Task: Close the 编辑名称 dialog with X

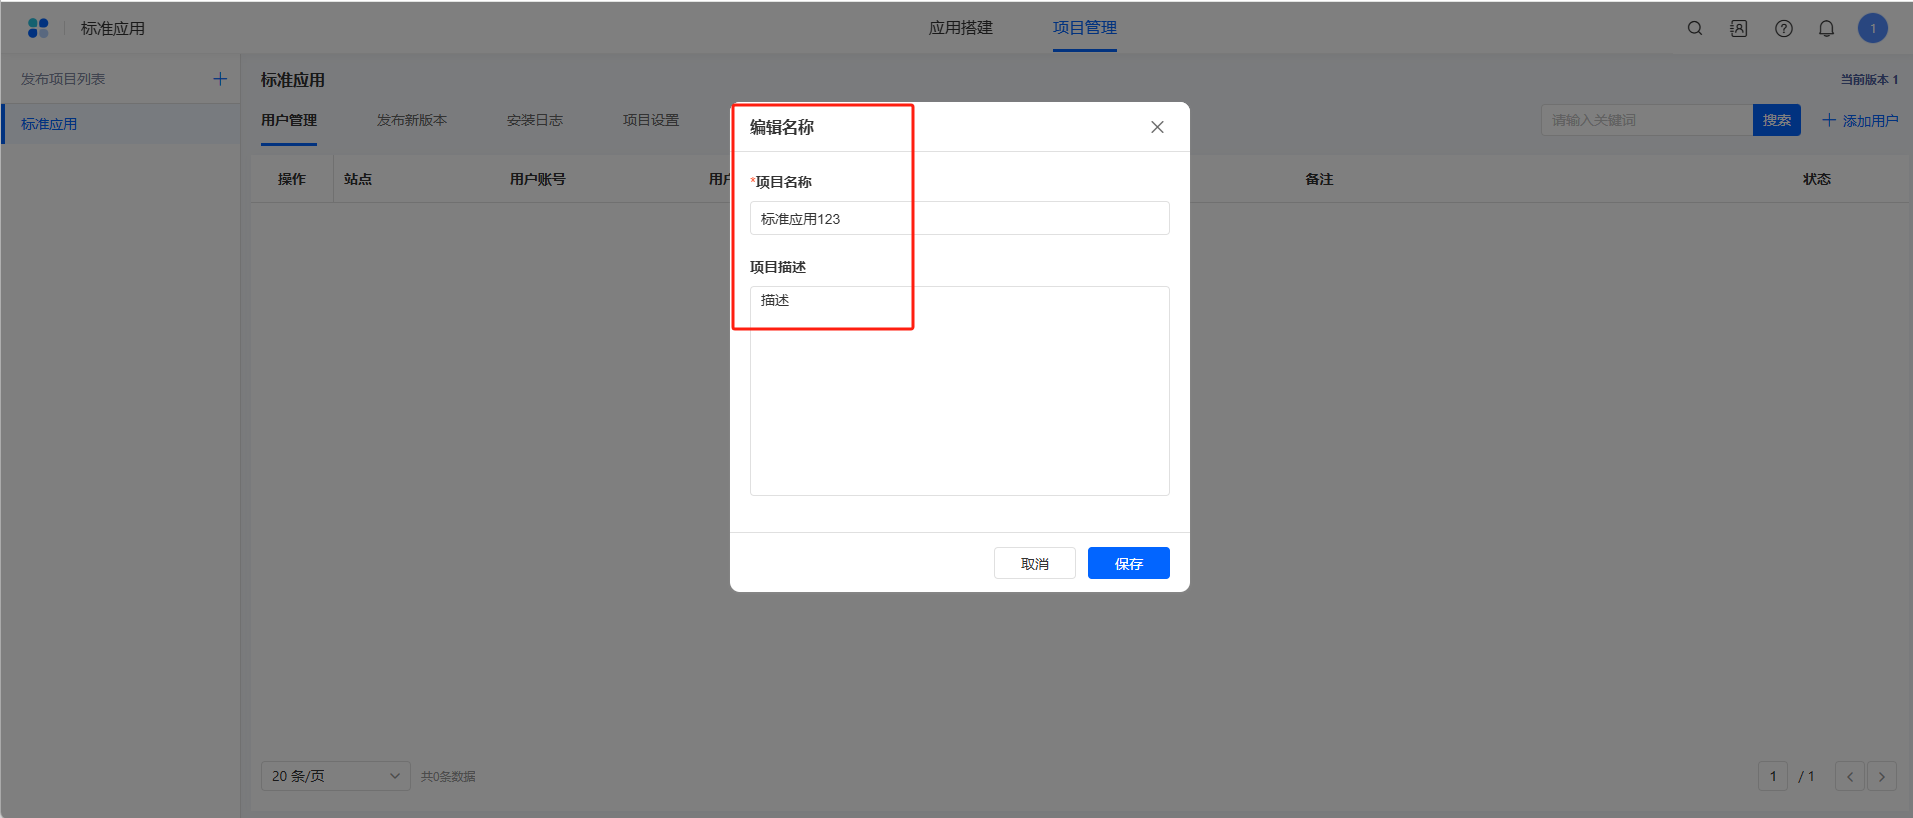Action: click(x=1157, y=127)
